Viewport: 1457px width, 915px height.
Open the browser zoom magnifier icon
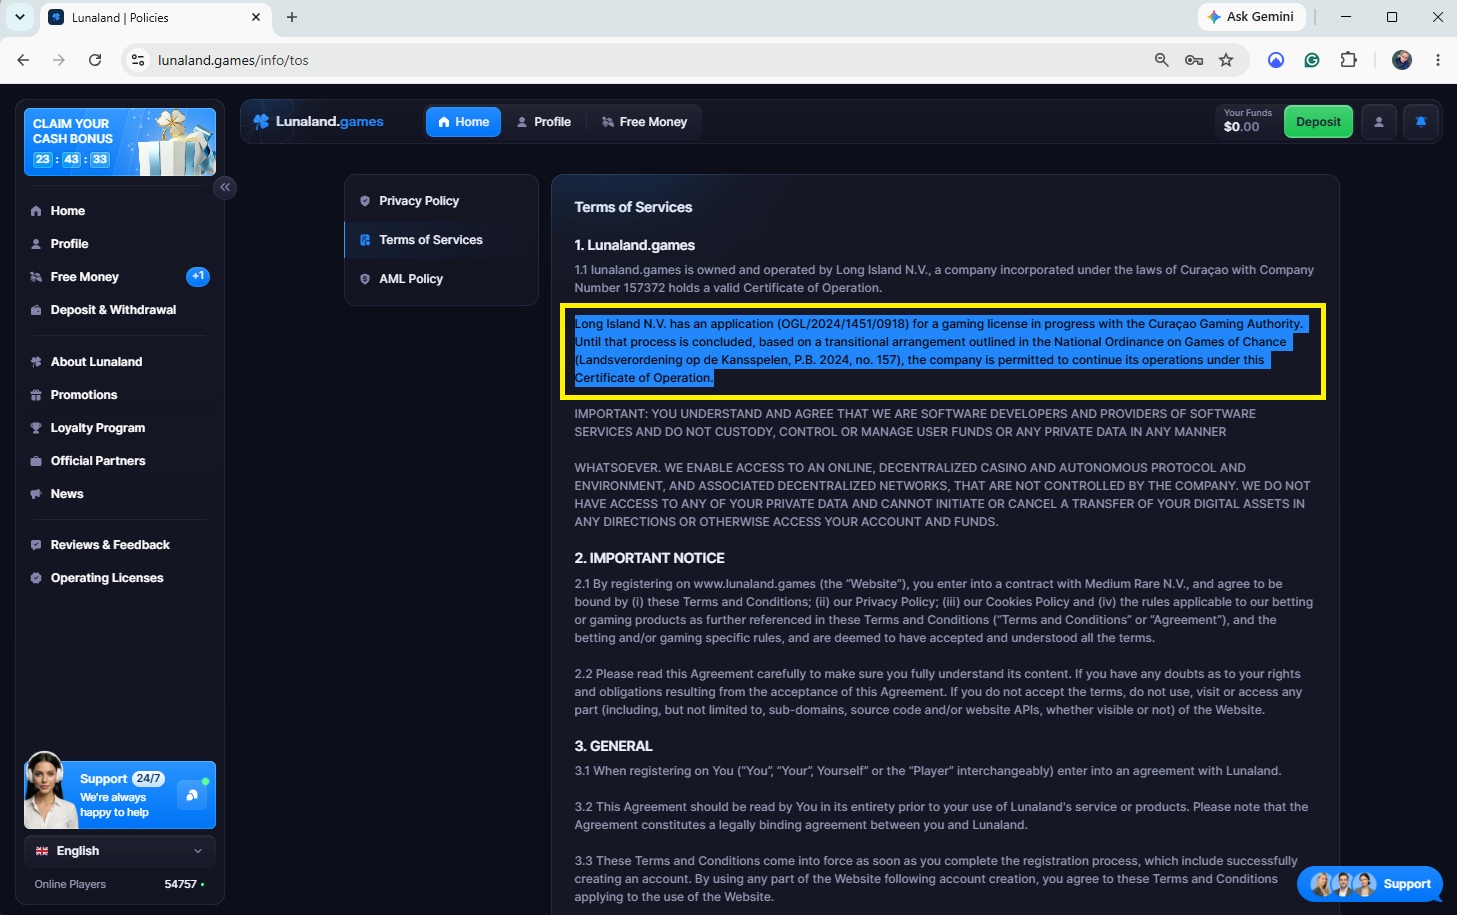pyautogui.click(x=1162, y=60)
